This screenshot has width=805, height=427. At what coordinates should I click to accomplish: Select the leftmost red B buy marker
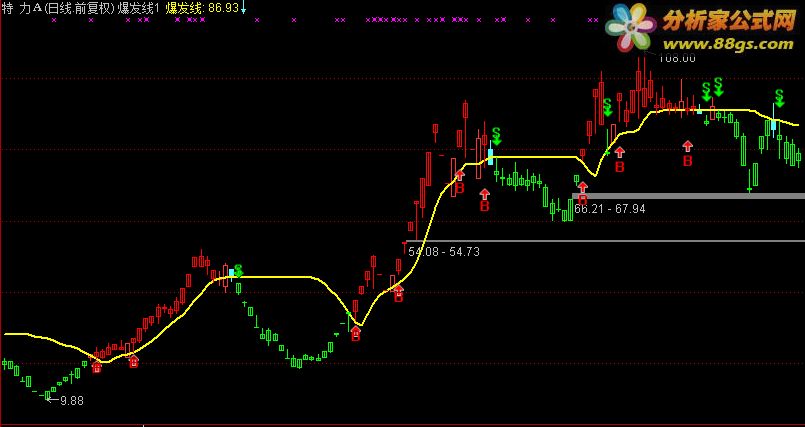(97, 366)
